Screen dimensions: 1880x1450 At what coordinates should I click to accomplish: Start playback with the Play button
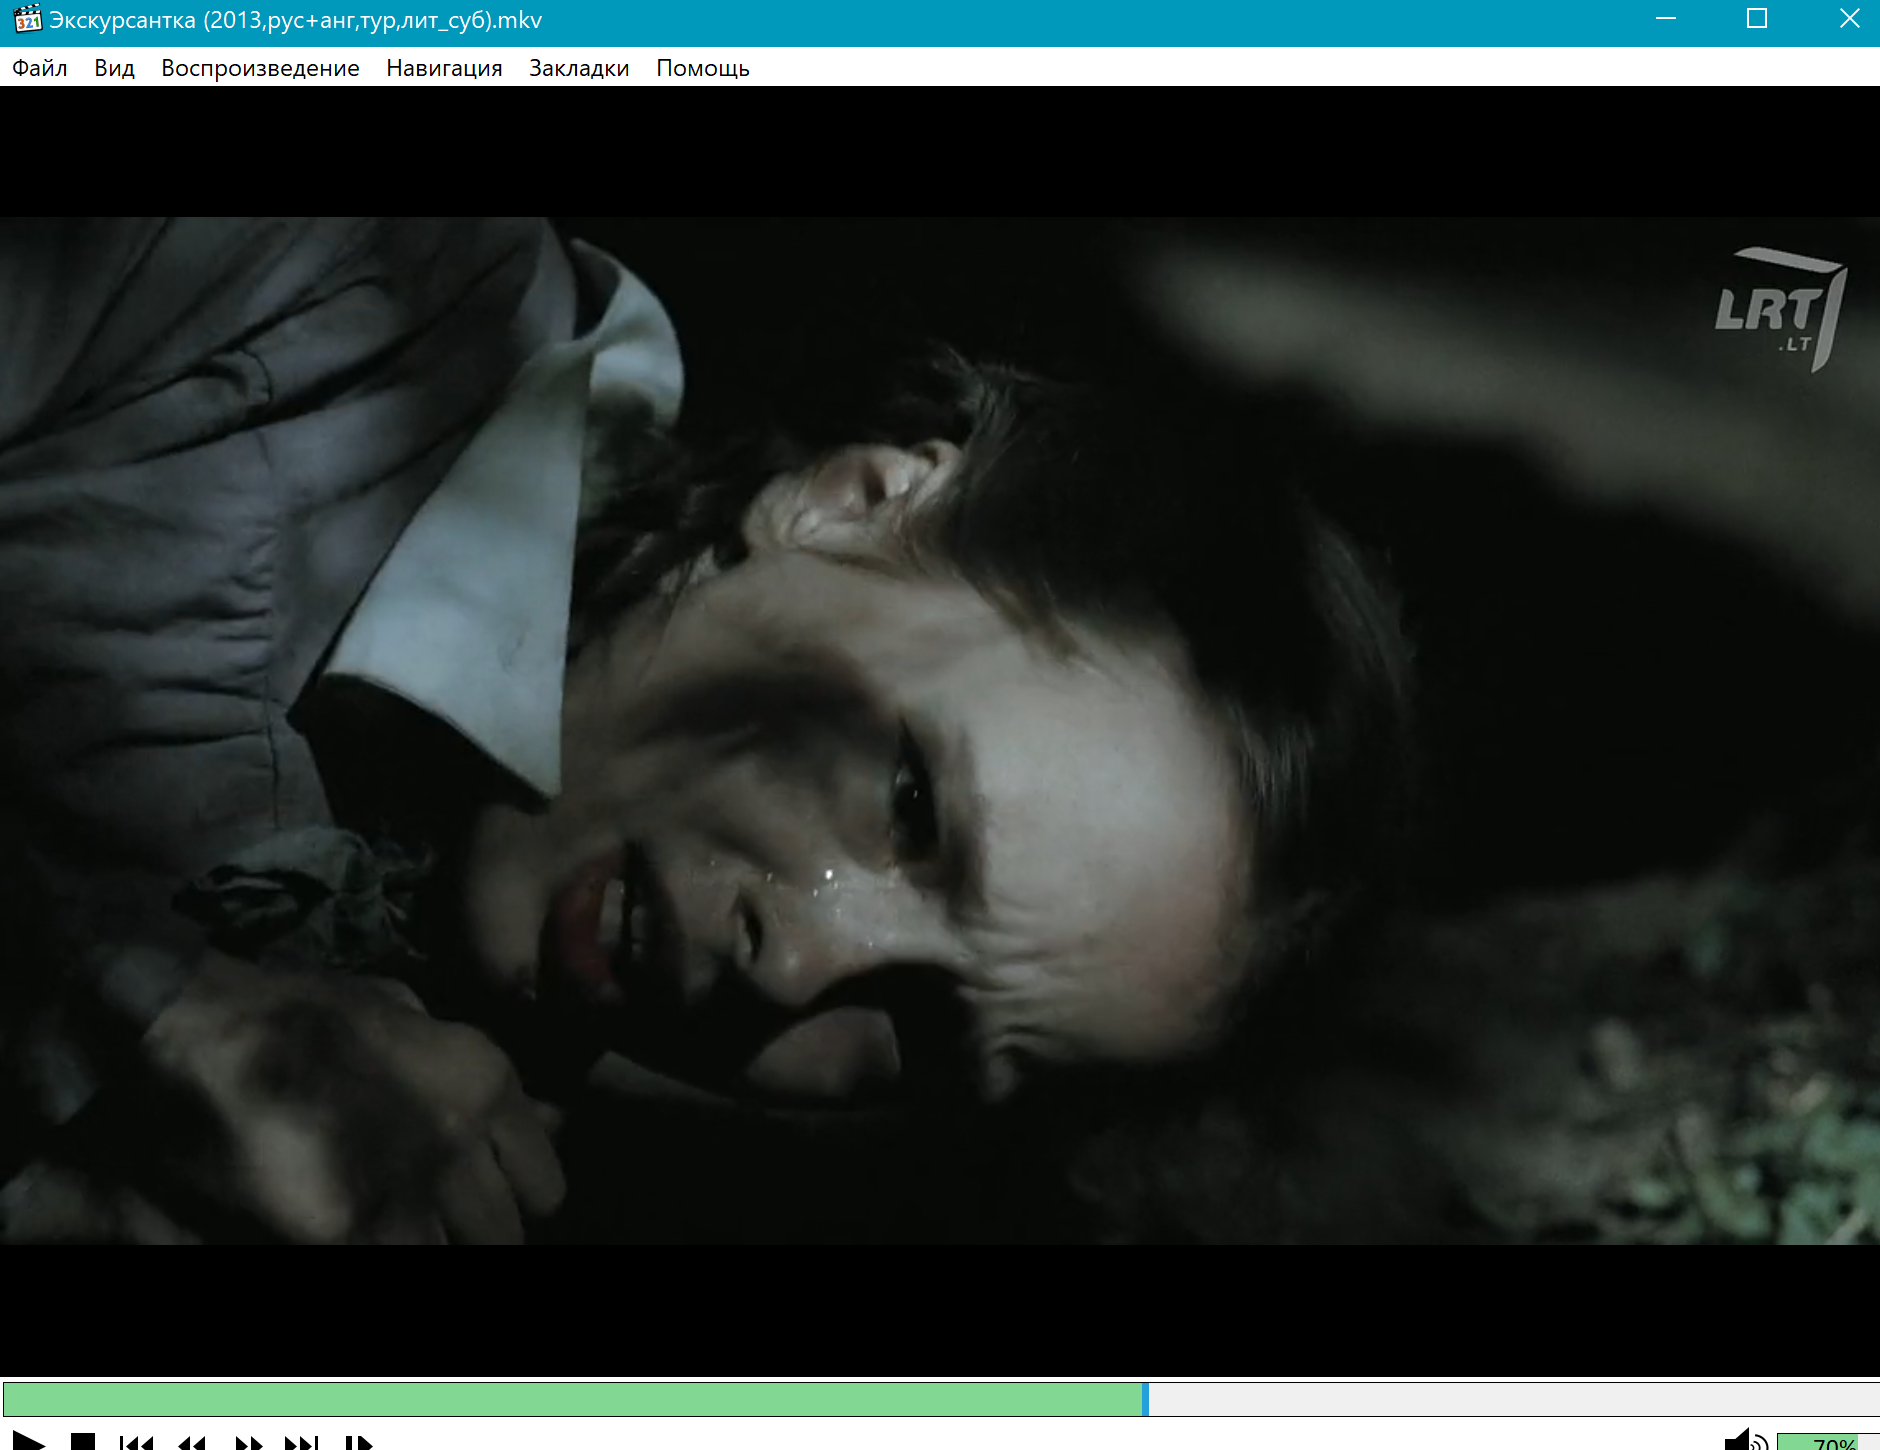(x=28, y=1441)
